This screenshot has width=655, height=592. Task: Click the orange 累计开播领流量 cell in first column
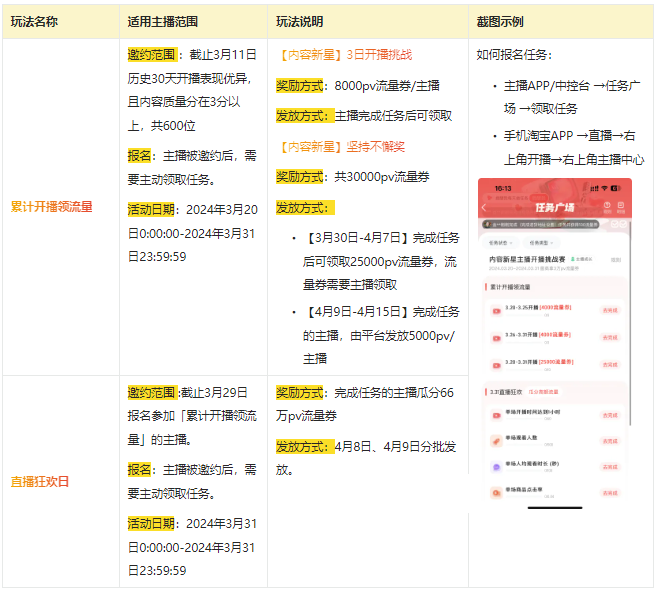click(51, 207)
